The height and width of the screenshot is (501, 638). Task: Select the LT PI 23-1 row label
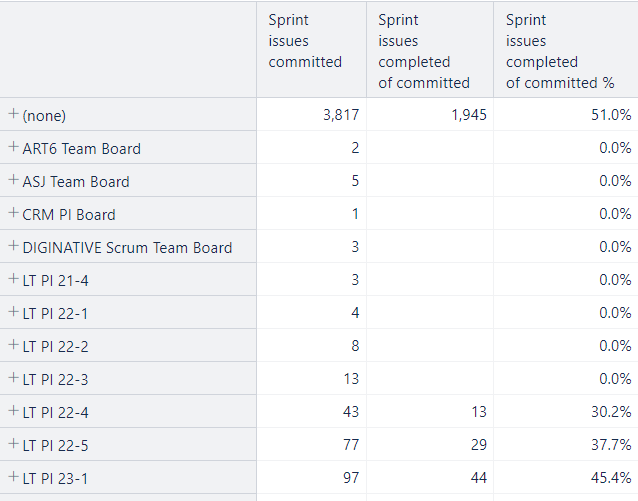(x=55, y=478)
